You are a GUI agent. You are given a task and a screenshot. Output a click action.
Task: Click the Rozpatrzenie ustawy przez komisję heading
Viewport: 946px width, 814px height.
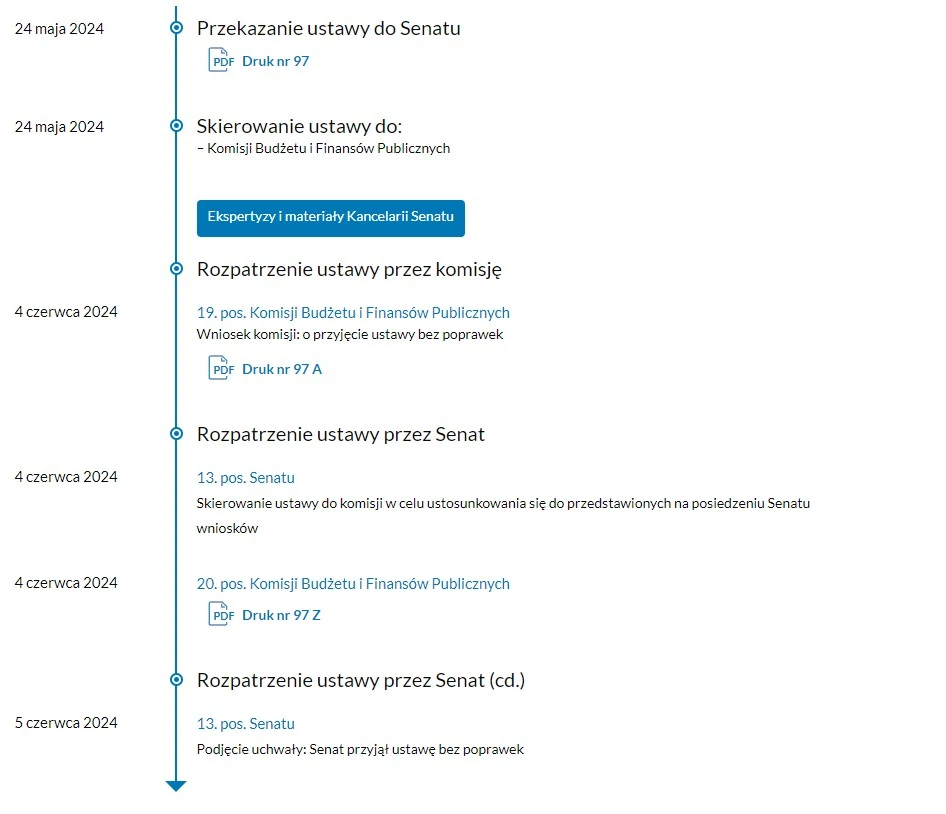point(348,269)
